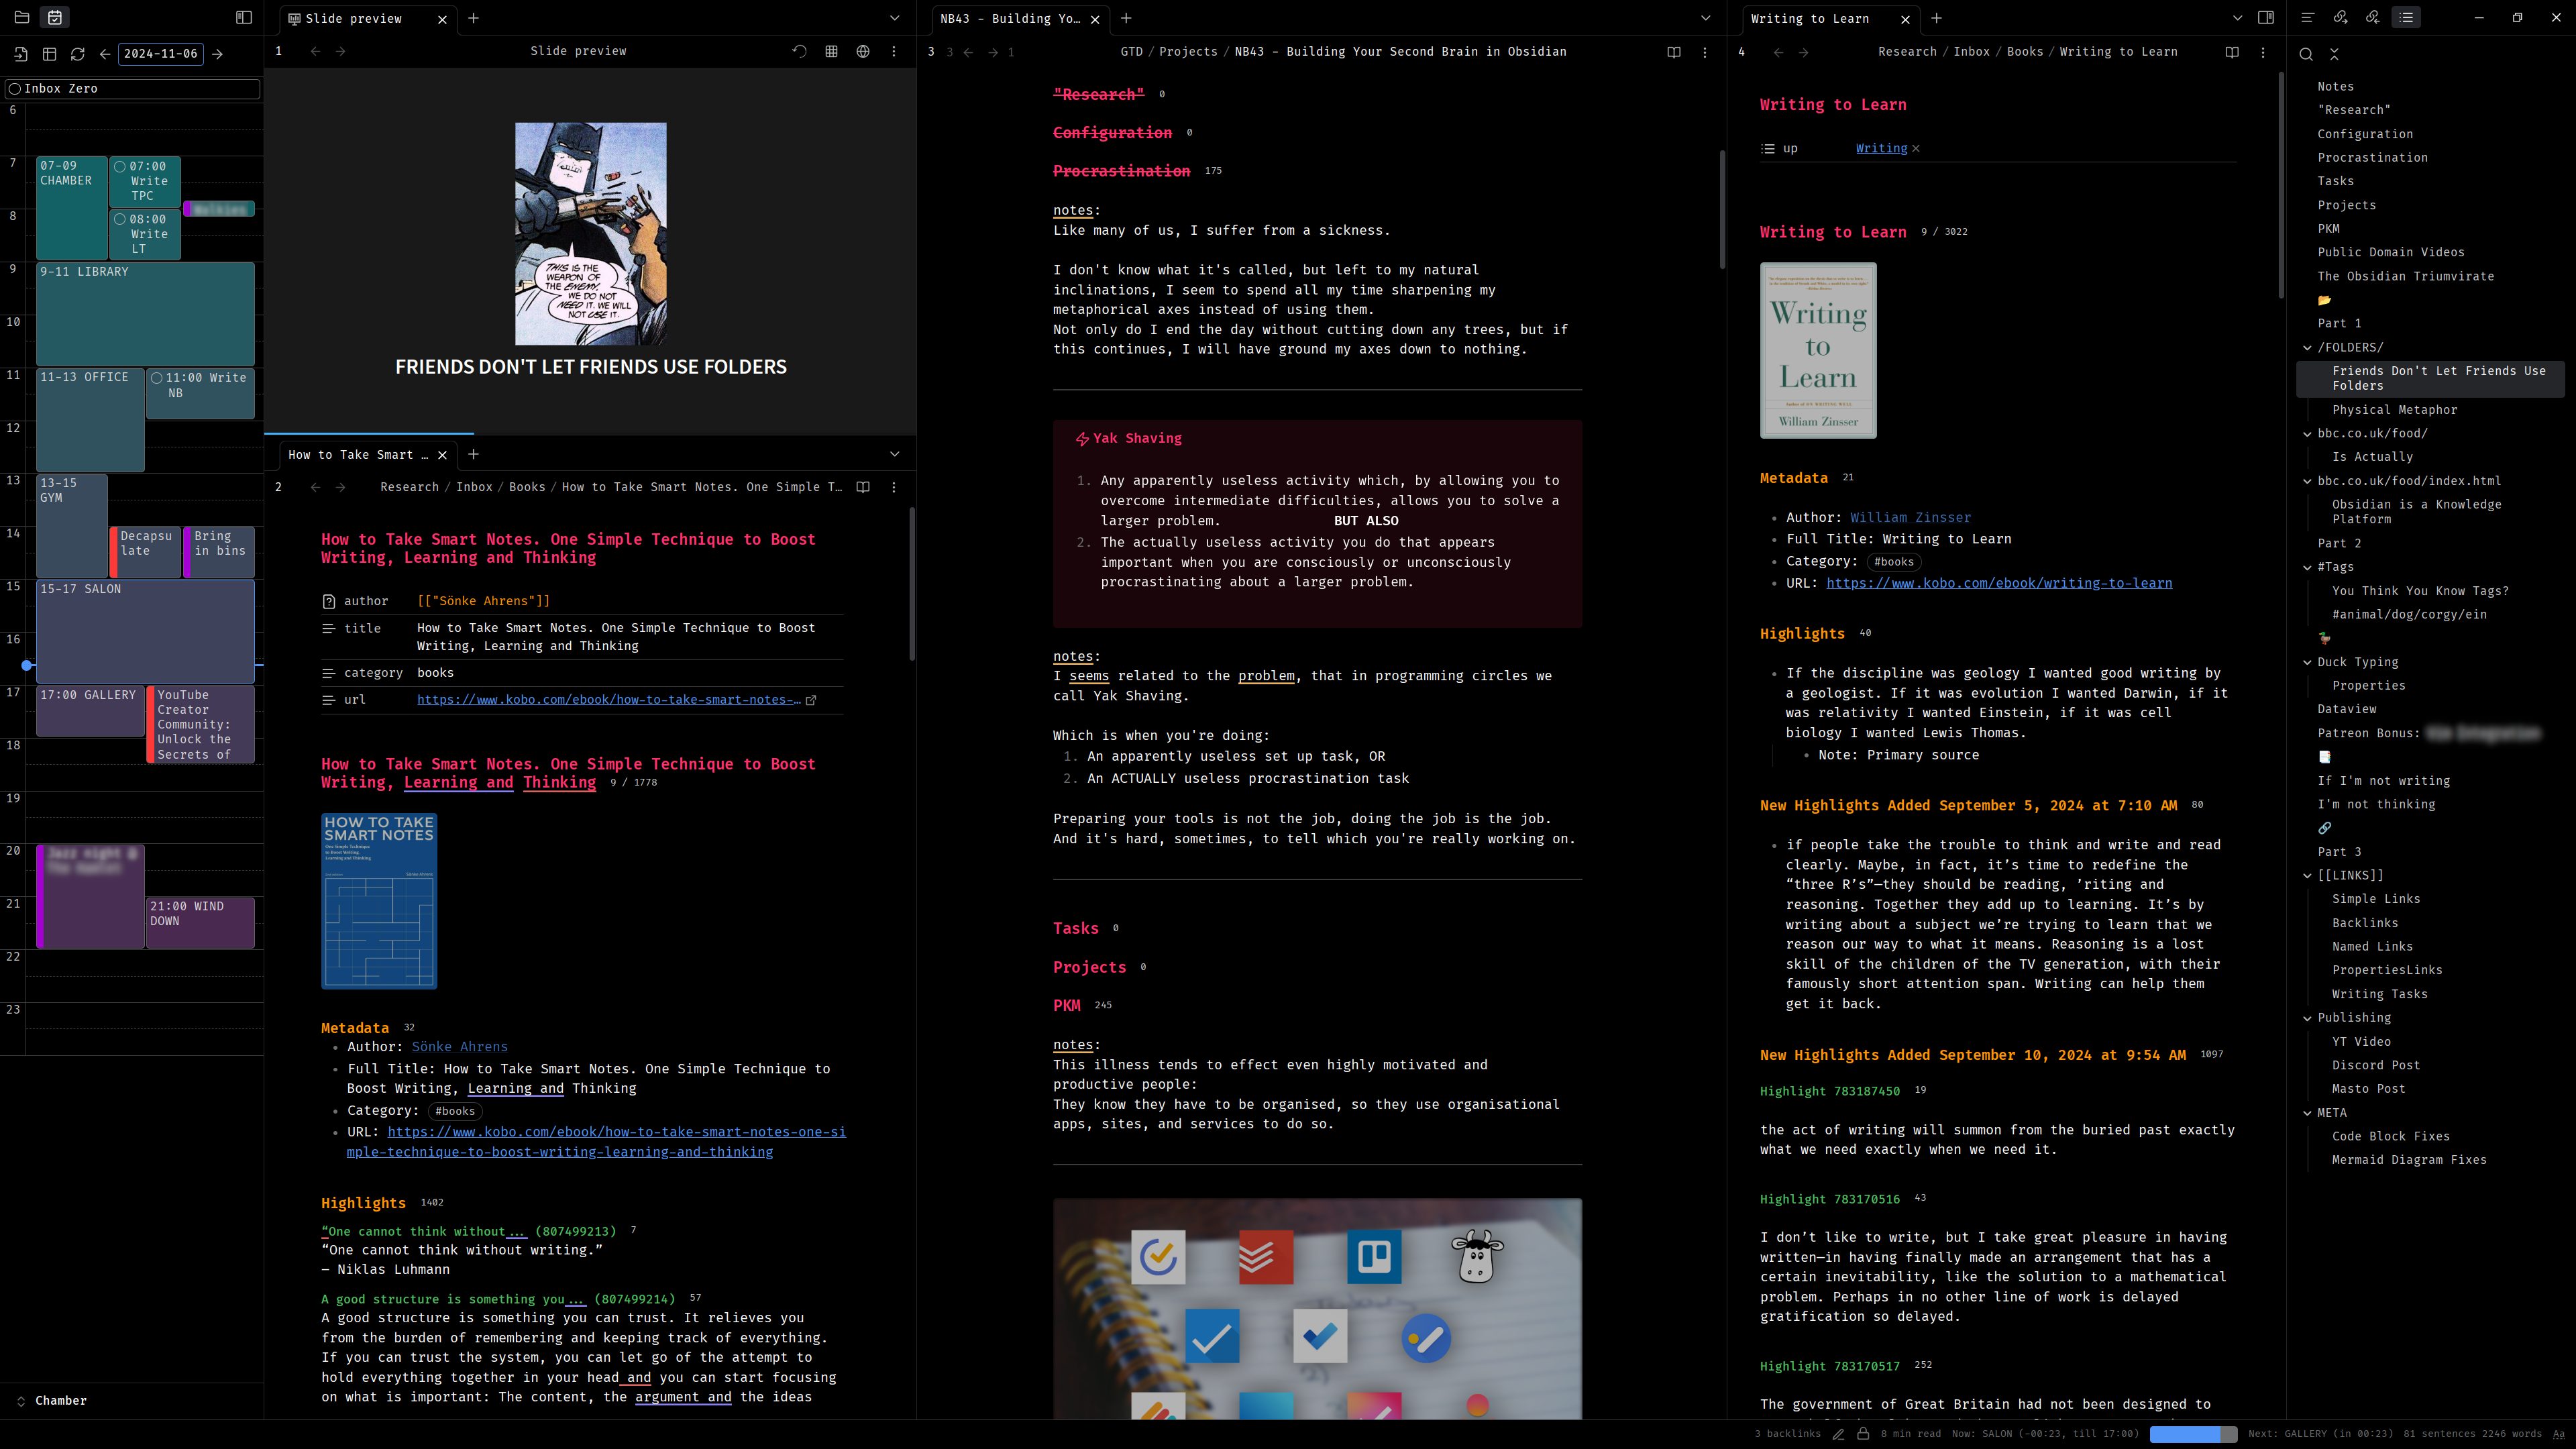The height and width of the screenshot is (1449, 2576).
Task: Click the 3 backlinks status bar entry
Action: tap(1787, 1434)
